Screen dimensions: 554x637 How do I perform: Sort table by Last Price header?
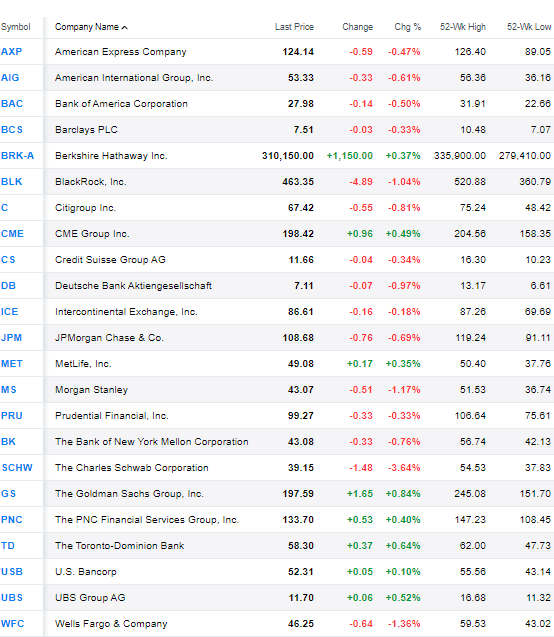294,27
